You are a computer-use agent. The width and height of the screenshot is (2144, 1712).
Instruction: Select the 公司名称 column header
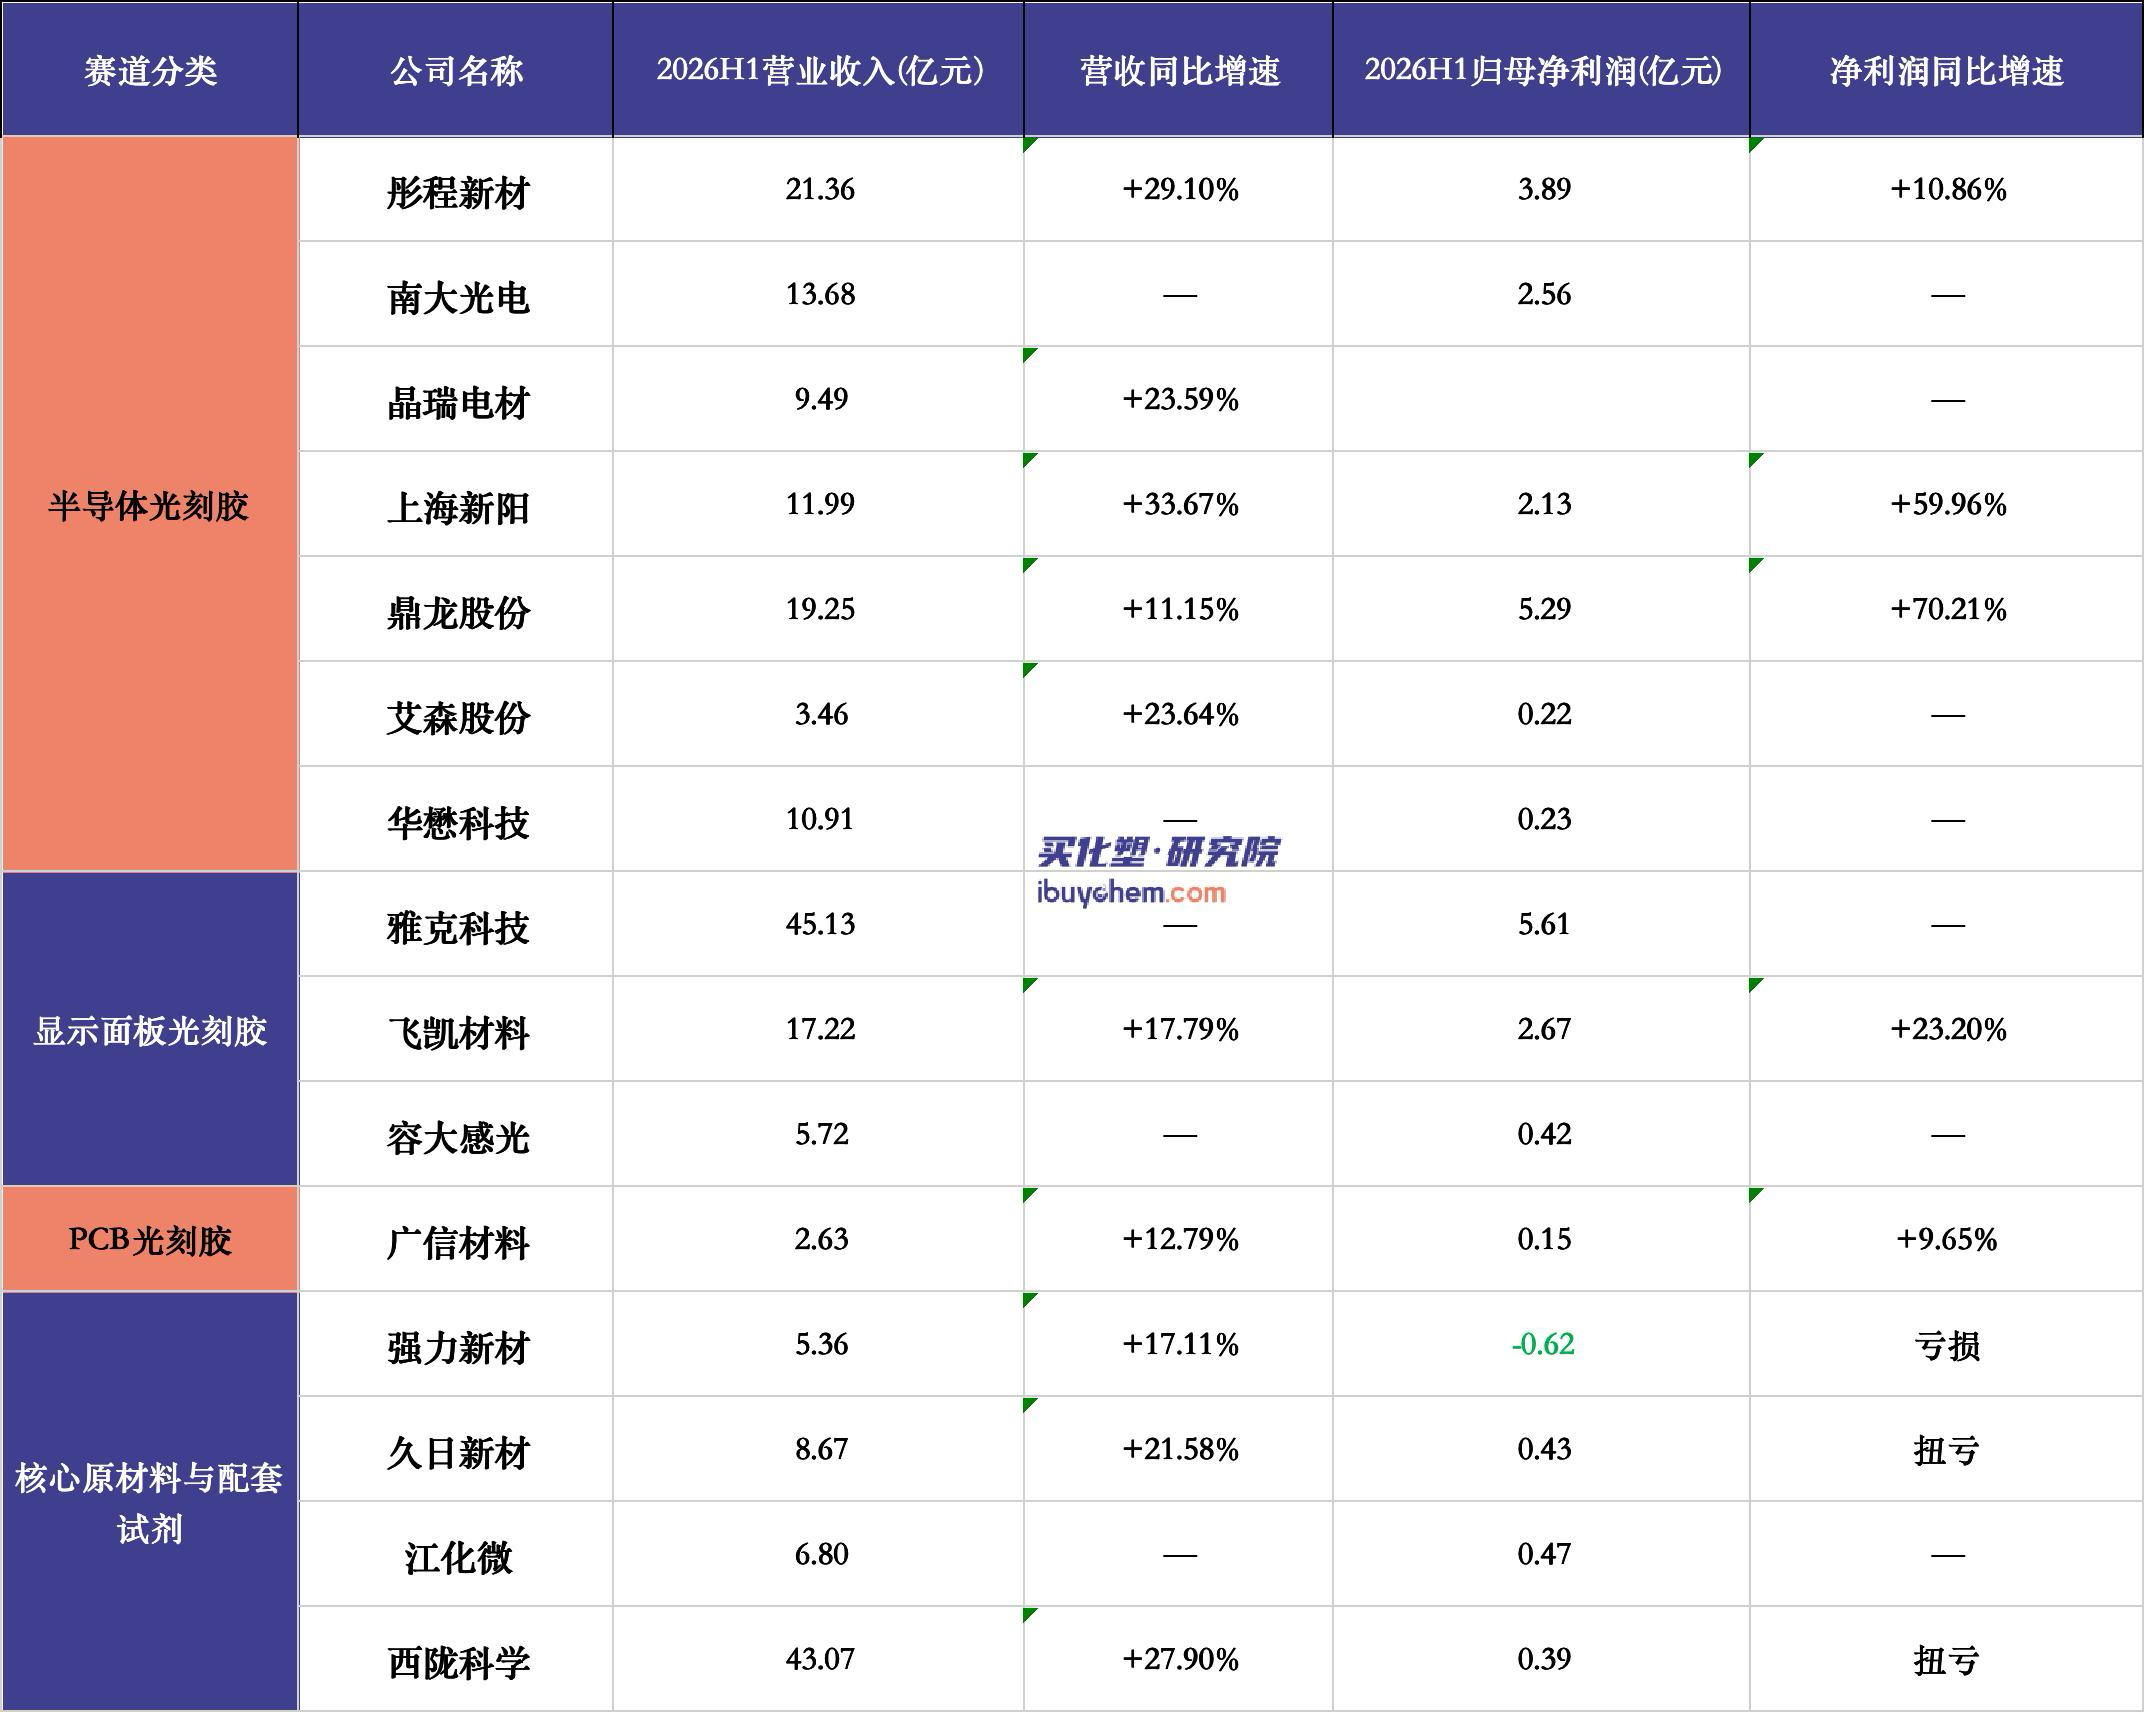(456, 70)
